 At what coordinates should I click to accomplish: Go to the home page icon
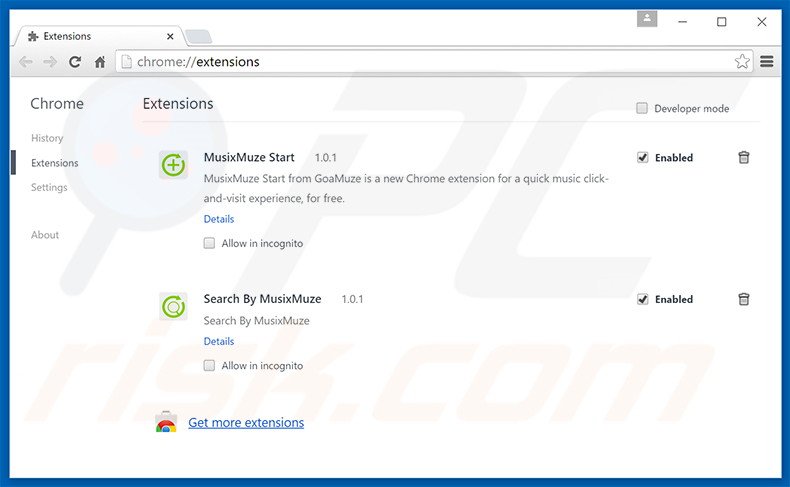coord(100,62)
